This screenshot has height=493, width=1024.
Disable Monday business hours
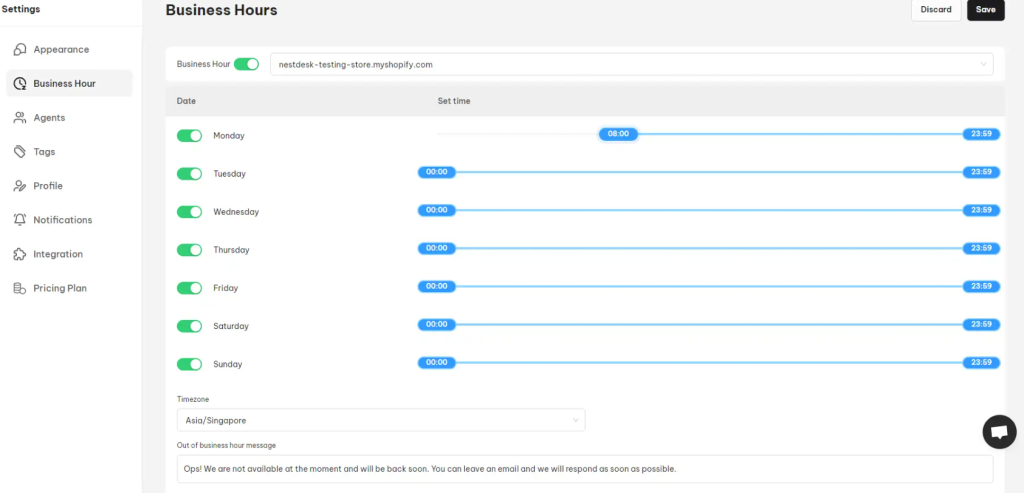click(x=189, y=136)
